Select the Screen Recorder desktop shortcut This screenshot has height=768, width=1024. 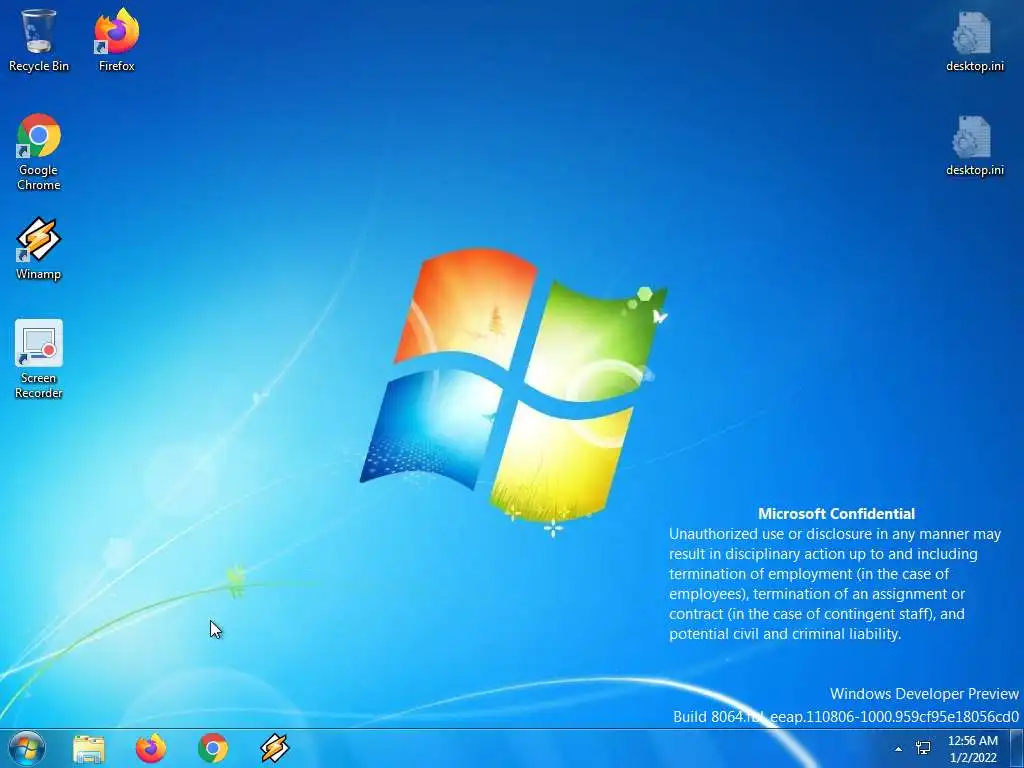tap(39, 359)
